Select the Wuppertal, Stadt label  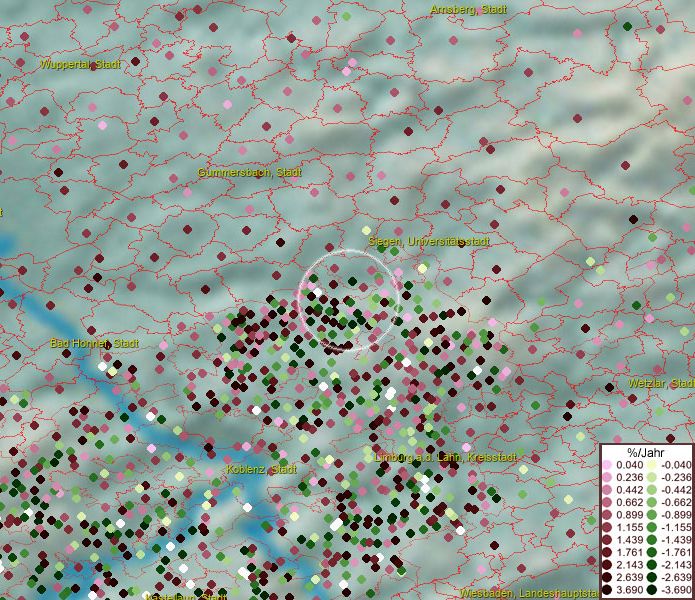[80, 64]
